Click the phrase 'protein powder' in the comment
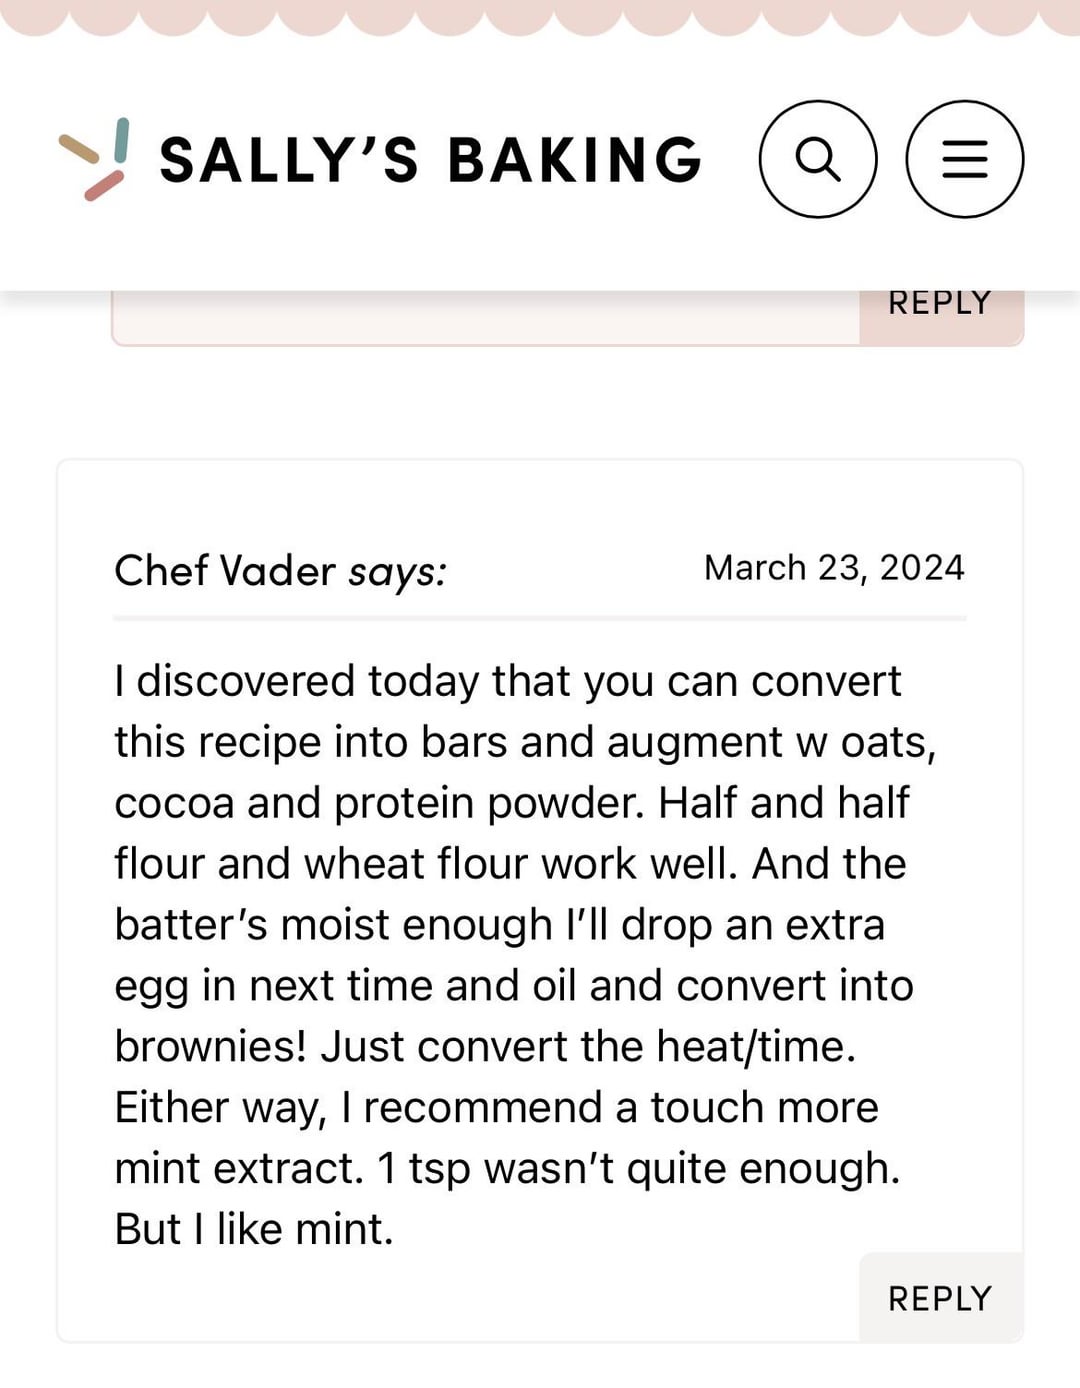The width and height of the screenshot is (1080, 1388). pos(490,804)
